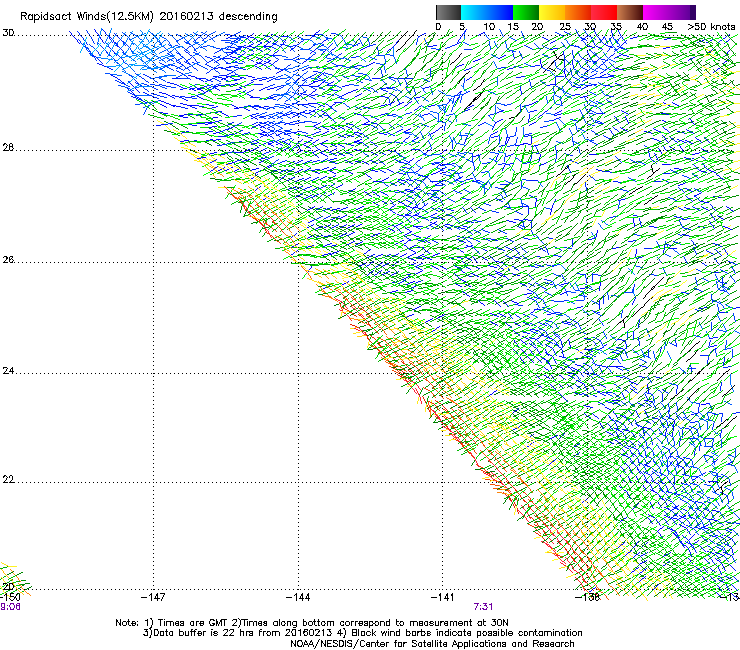
Task: Click the legend tick label 40
Action: 642,27
